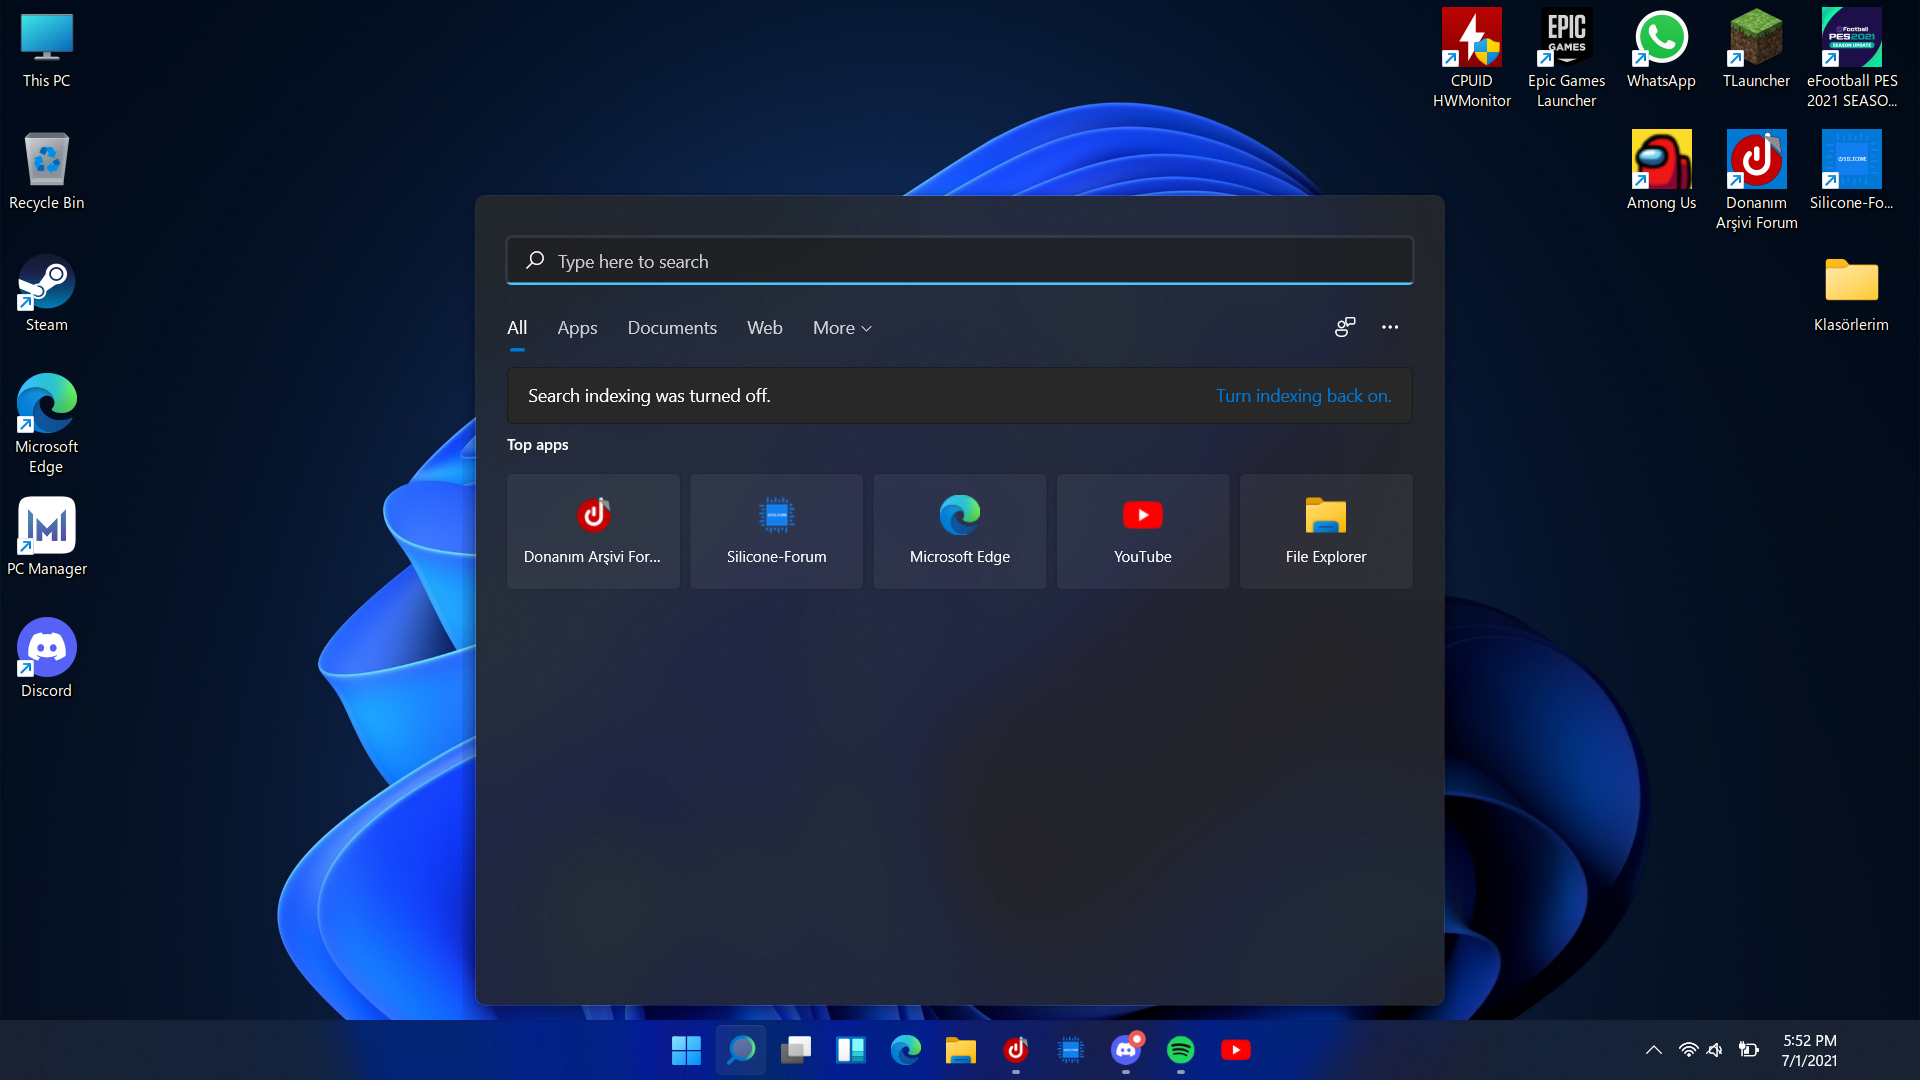Select WhatsApp desktop shortcut
The height and width of the screenshot is (1080, 1920).
coord(1661,50)
